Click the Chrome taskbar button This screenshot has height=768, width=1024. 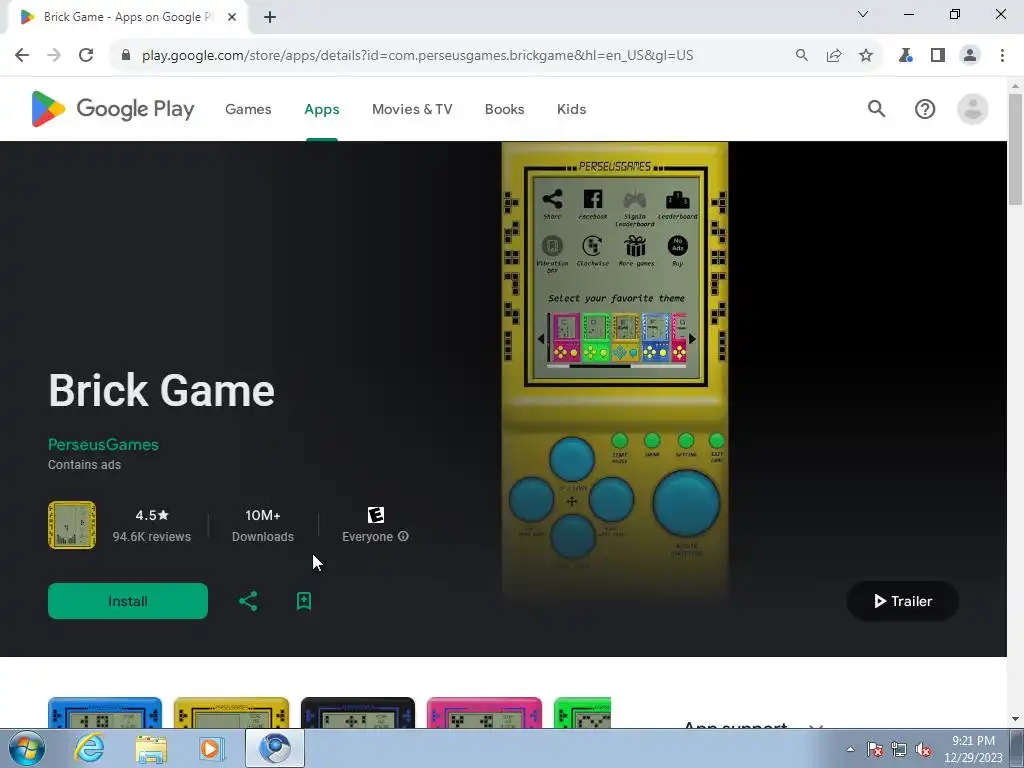275,748
